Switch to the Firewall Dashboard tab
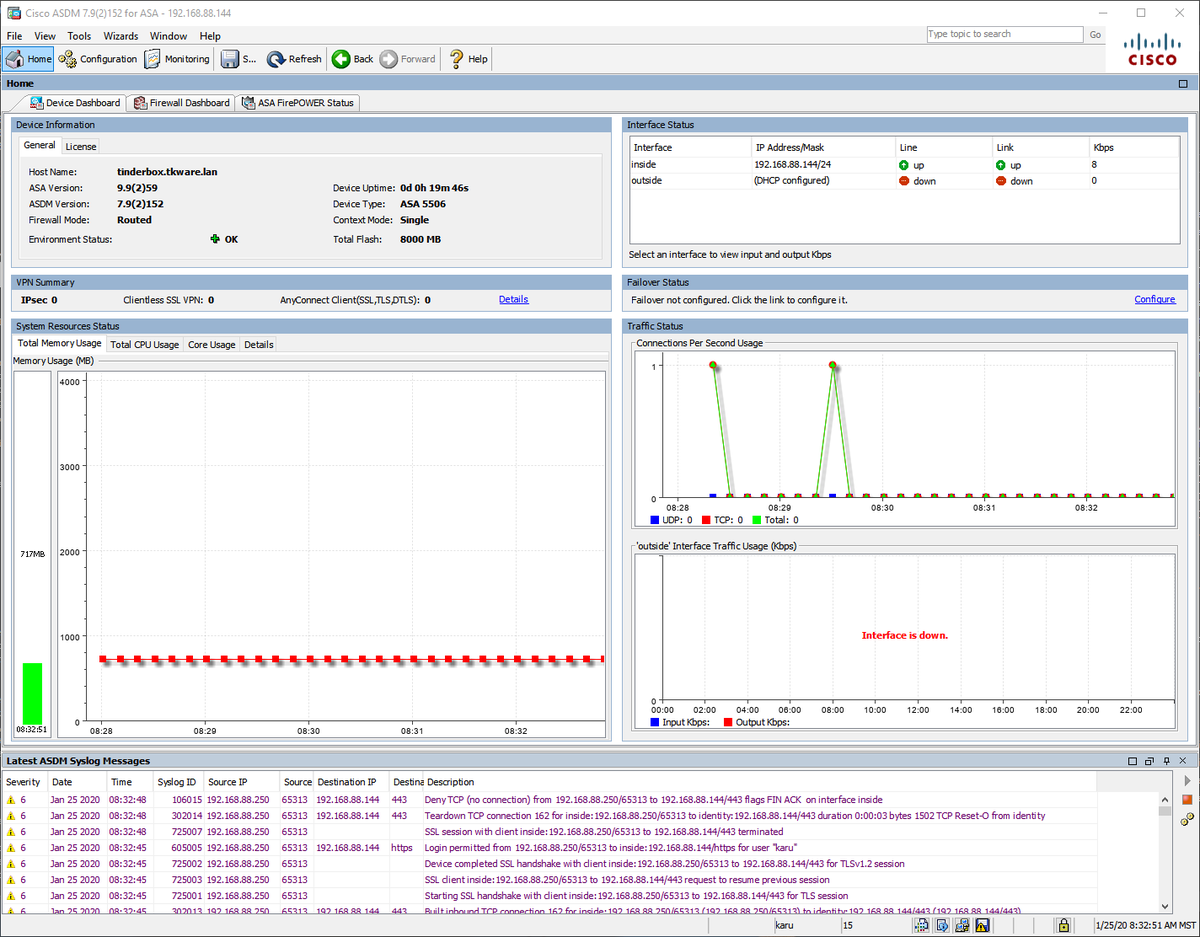This screenshot has height=937, width=1200. point(181,103)
